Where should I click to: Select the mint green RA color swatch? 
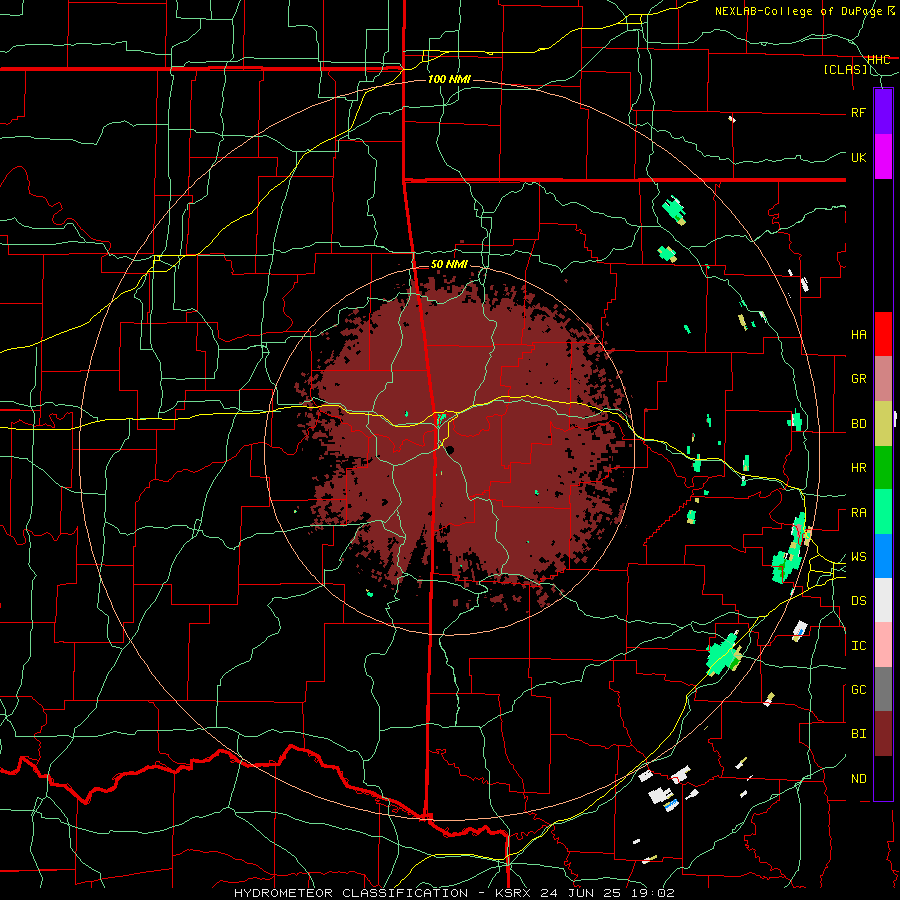click(883, 512)
